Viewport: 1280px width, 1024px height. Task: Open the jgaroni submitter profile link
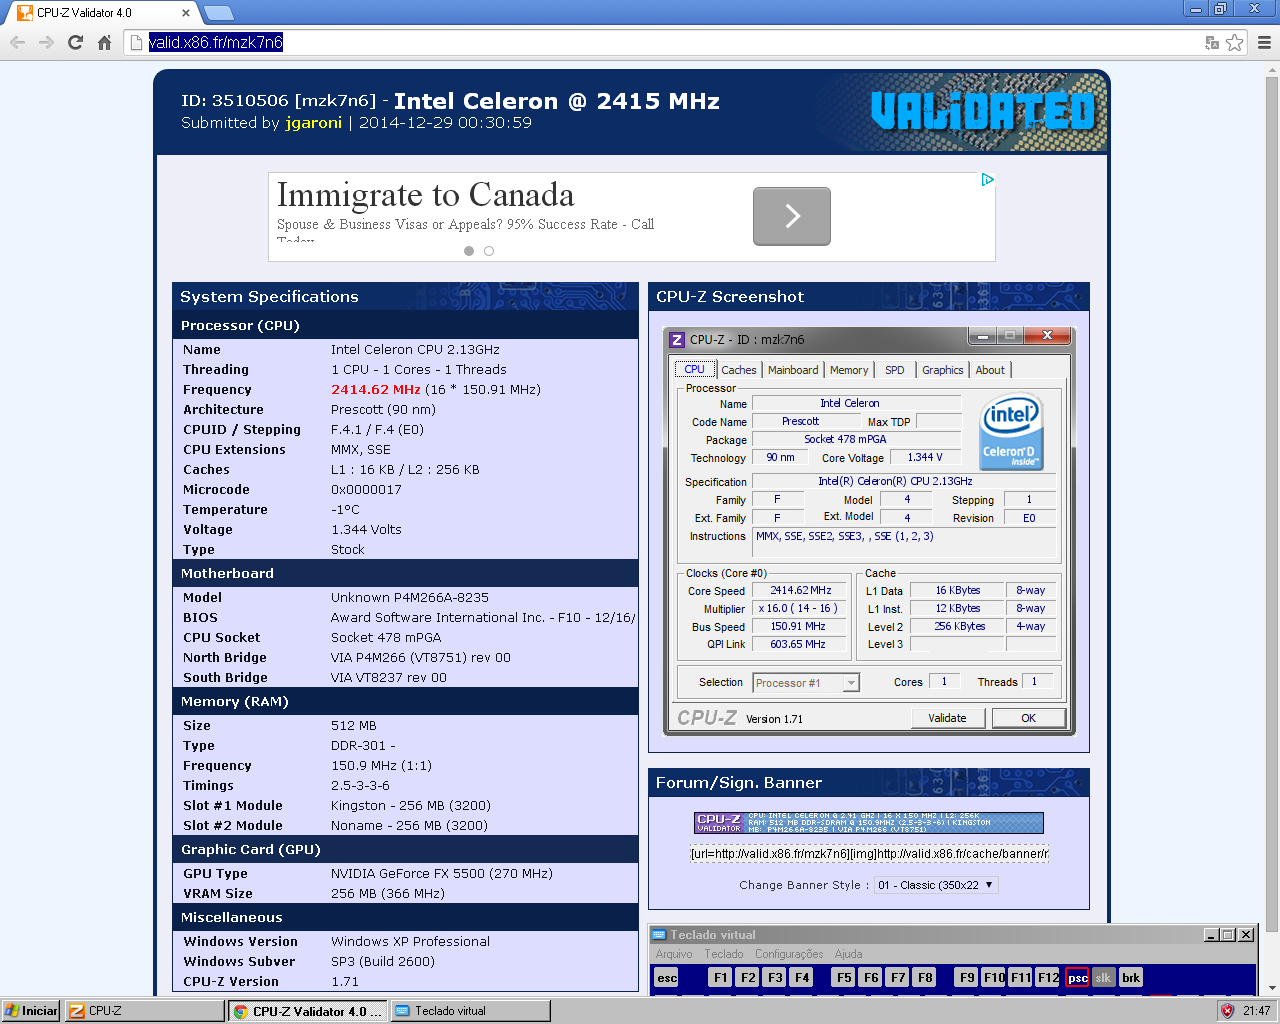[x=313, y=123]
